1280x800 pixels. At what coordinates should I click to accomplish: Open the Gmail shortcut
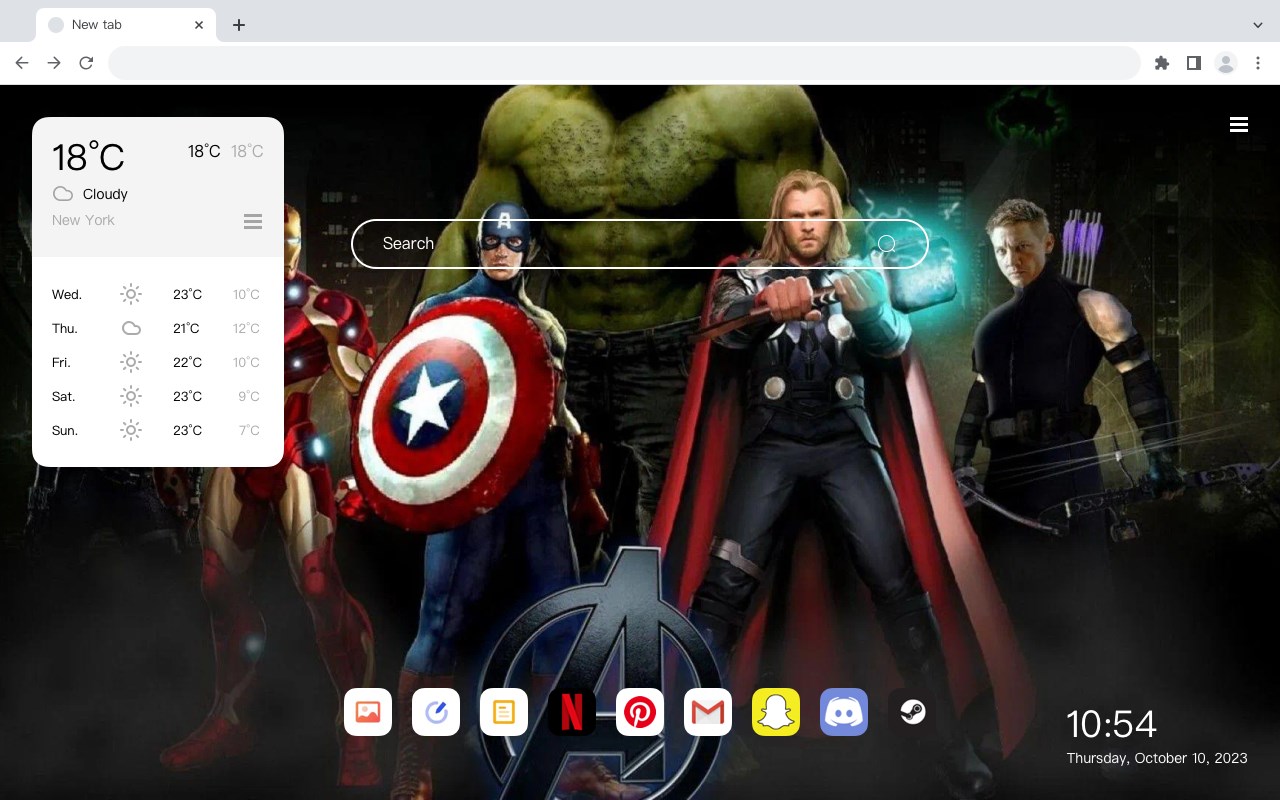coord(708,712)
